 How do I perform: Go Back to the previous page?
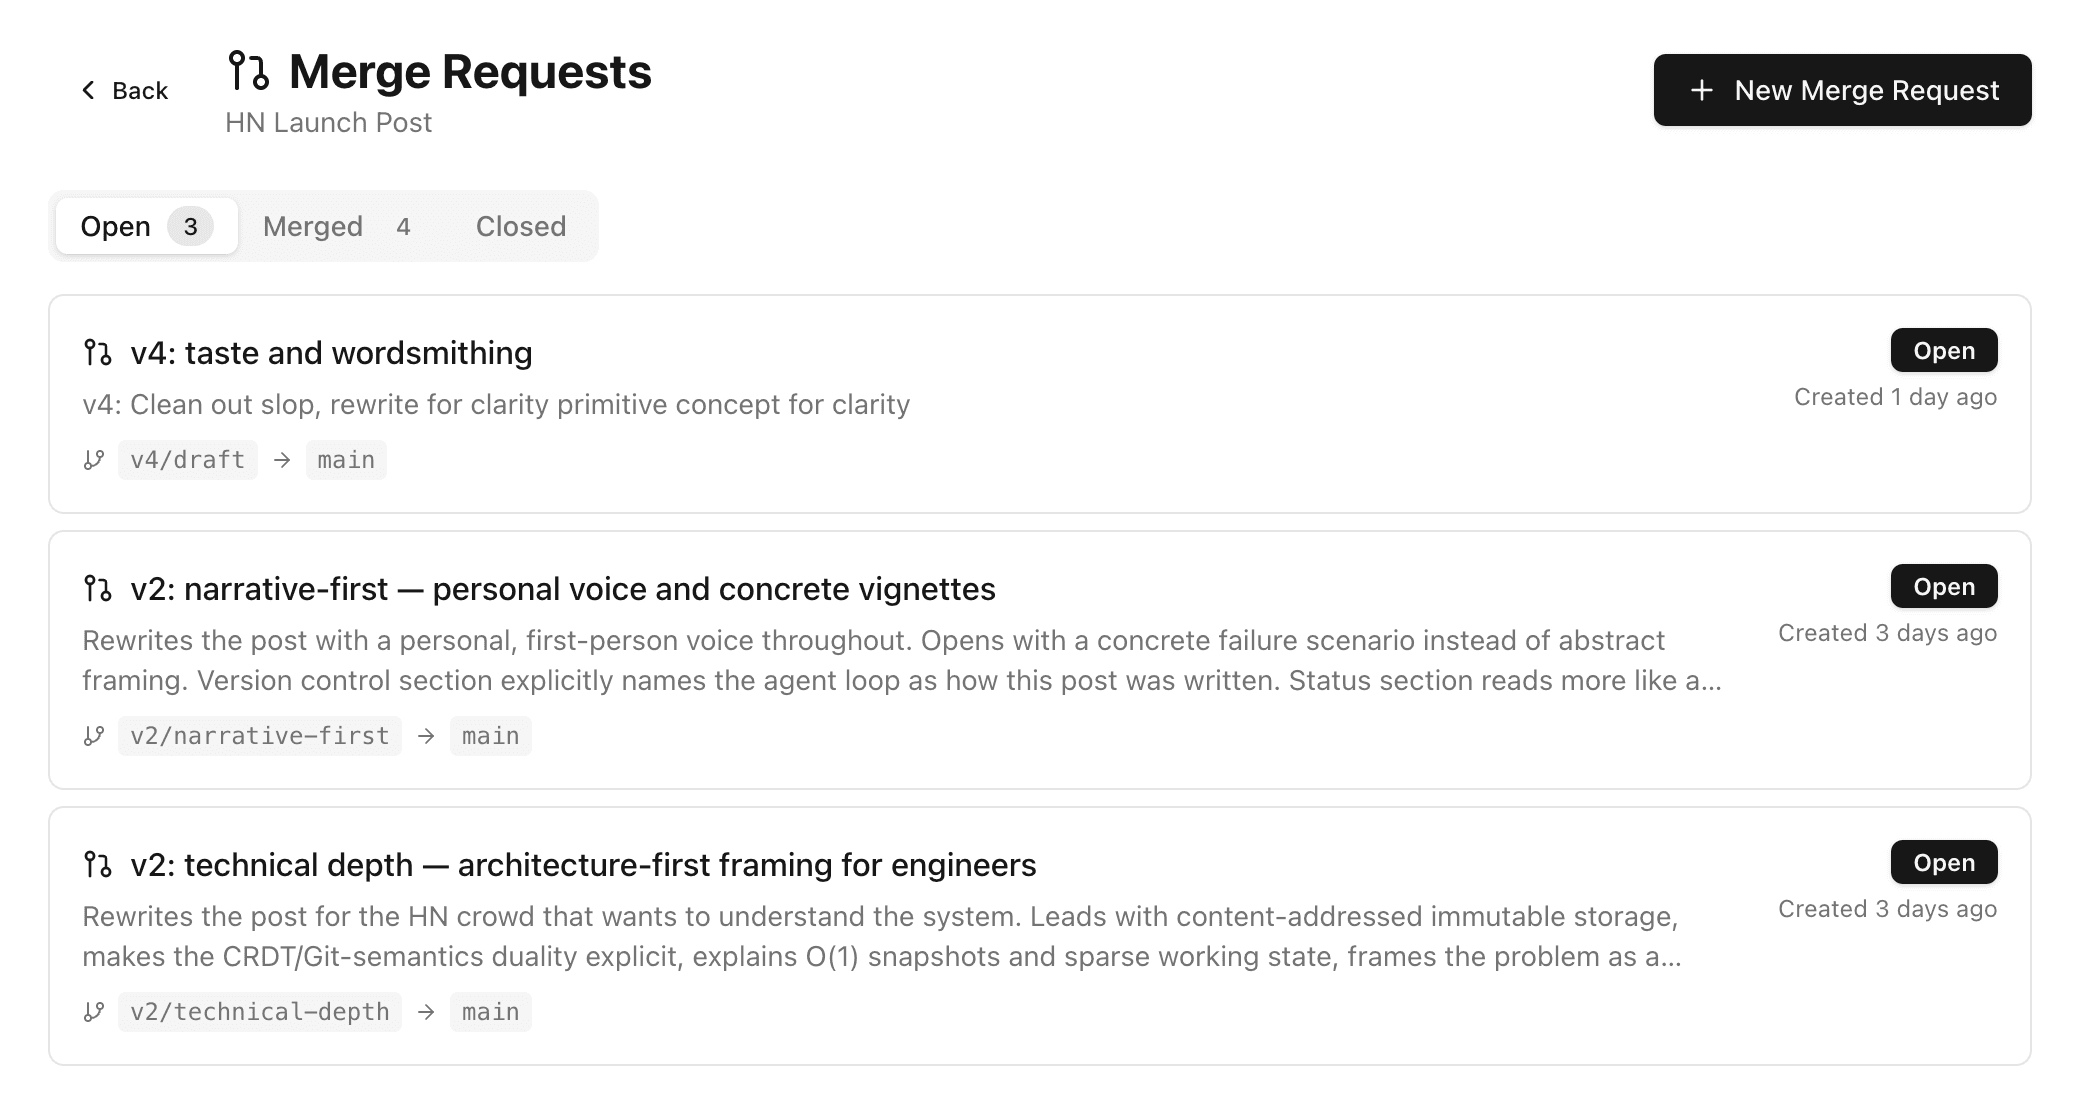(124, 91)
